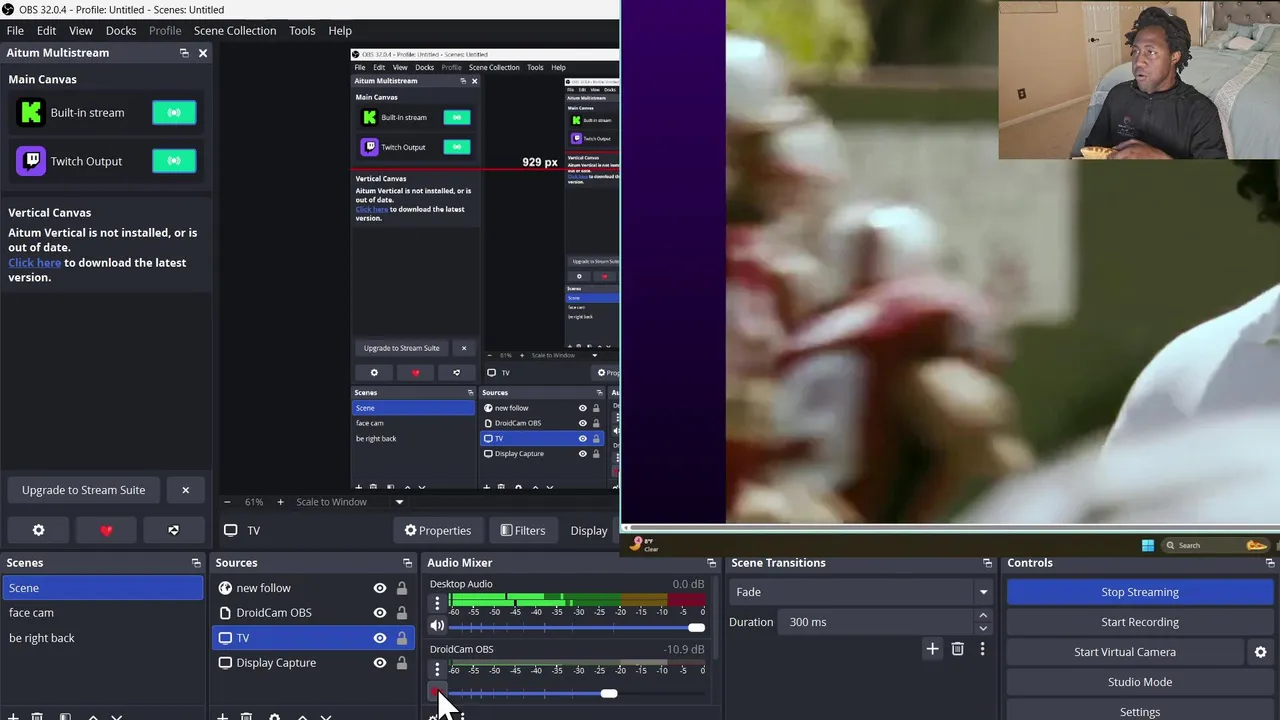Image resolution: width=1280 pixels, height=720 pixels.
Task: Zoom in the preview with plus icon
Action: [x=280, y=502]
